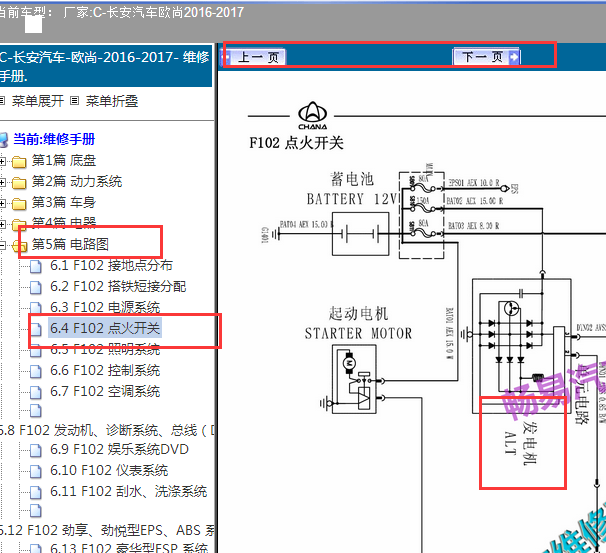Click the document icon beside 6.2 F102 搭铁短接分配
The image size is (606, 553).
point(36,288)
